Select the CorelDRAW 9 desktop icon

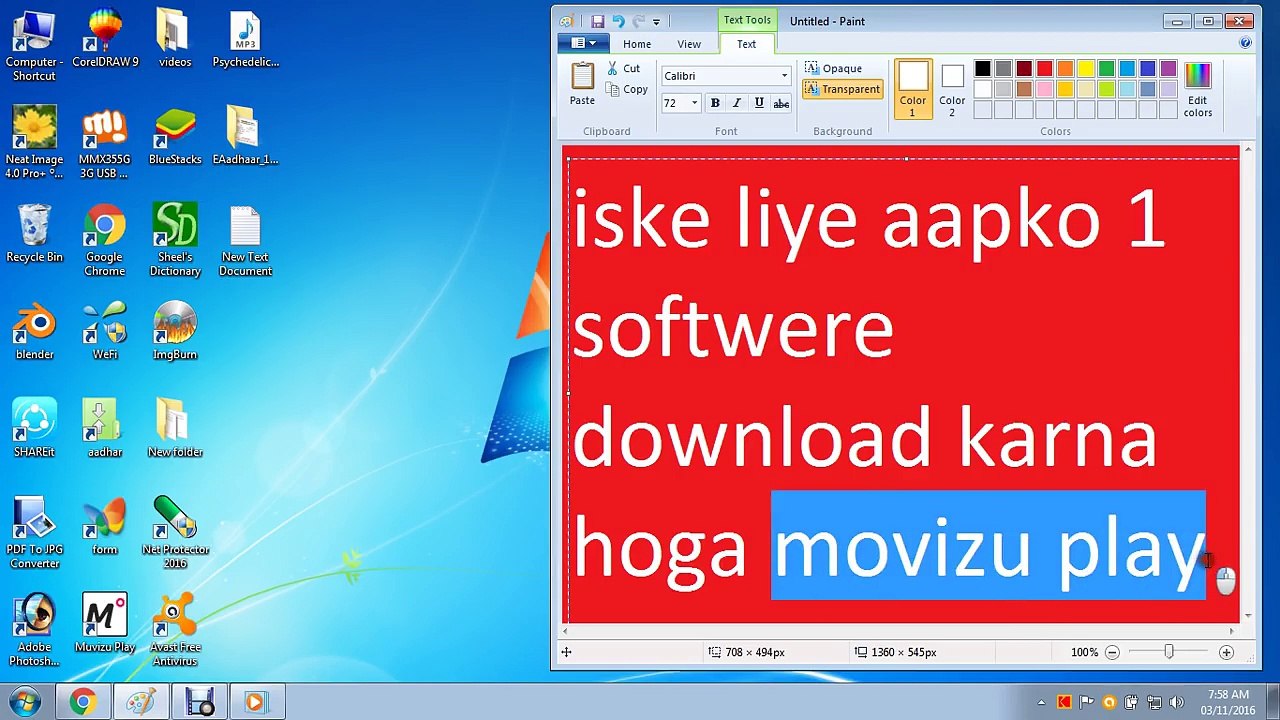click(x=105, y=40)
